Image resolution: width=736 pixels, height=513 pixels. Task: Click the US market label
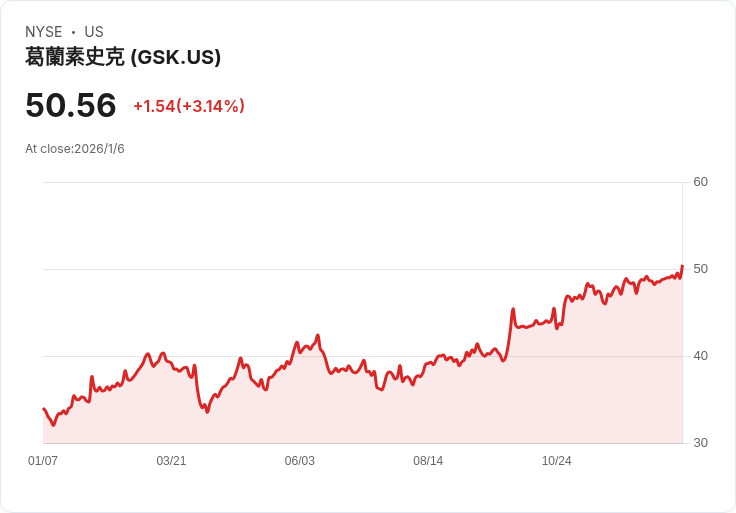tap(94, 32)
